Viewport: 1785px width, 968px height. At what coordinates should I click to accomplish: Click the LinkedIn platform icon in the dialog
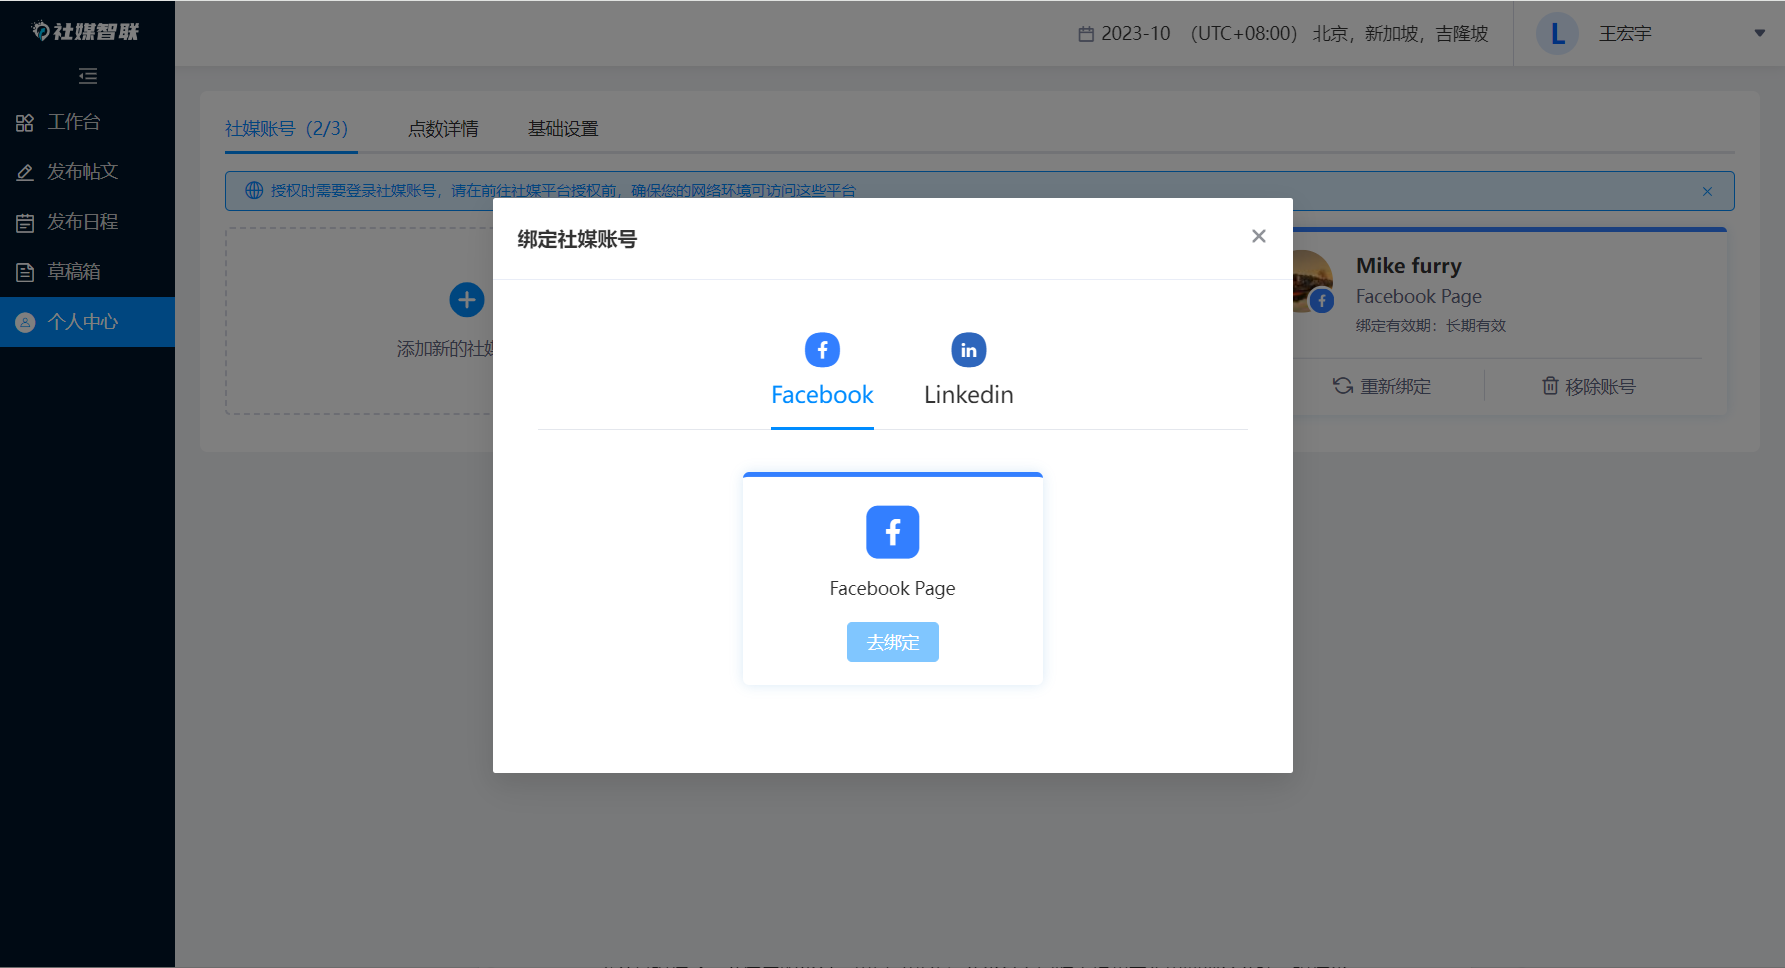[x=967, y=350]
